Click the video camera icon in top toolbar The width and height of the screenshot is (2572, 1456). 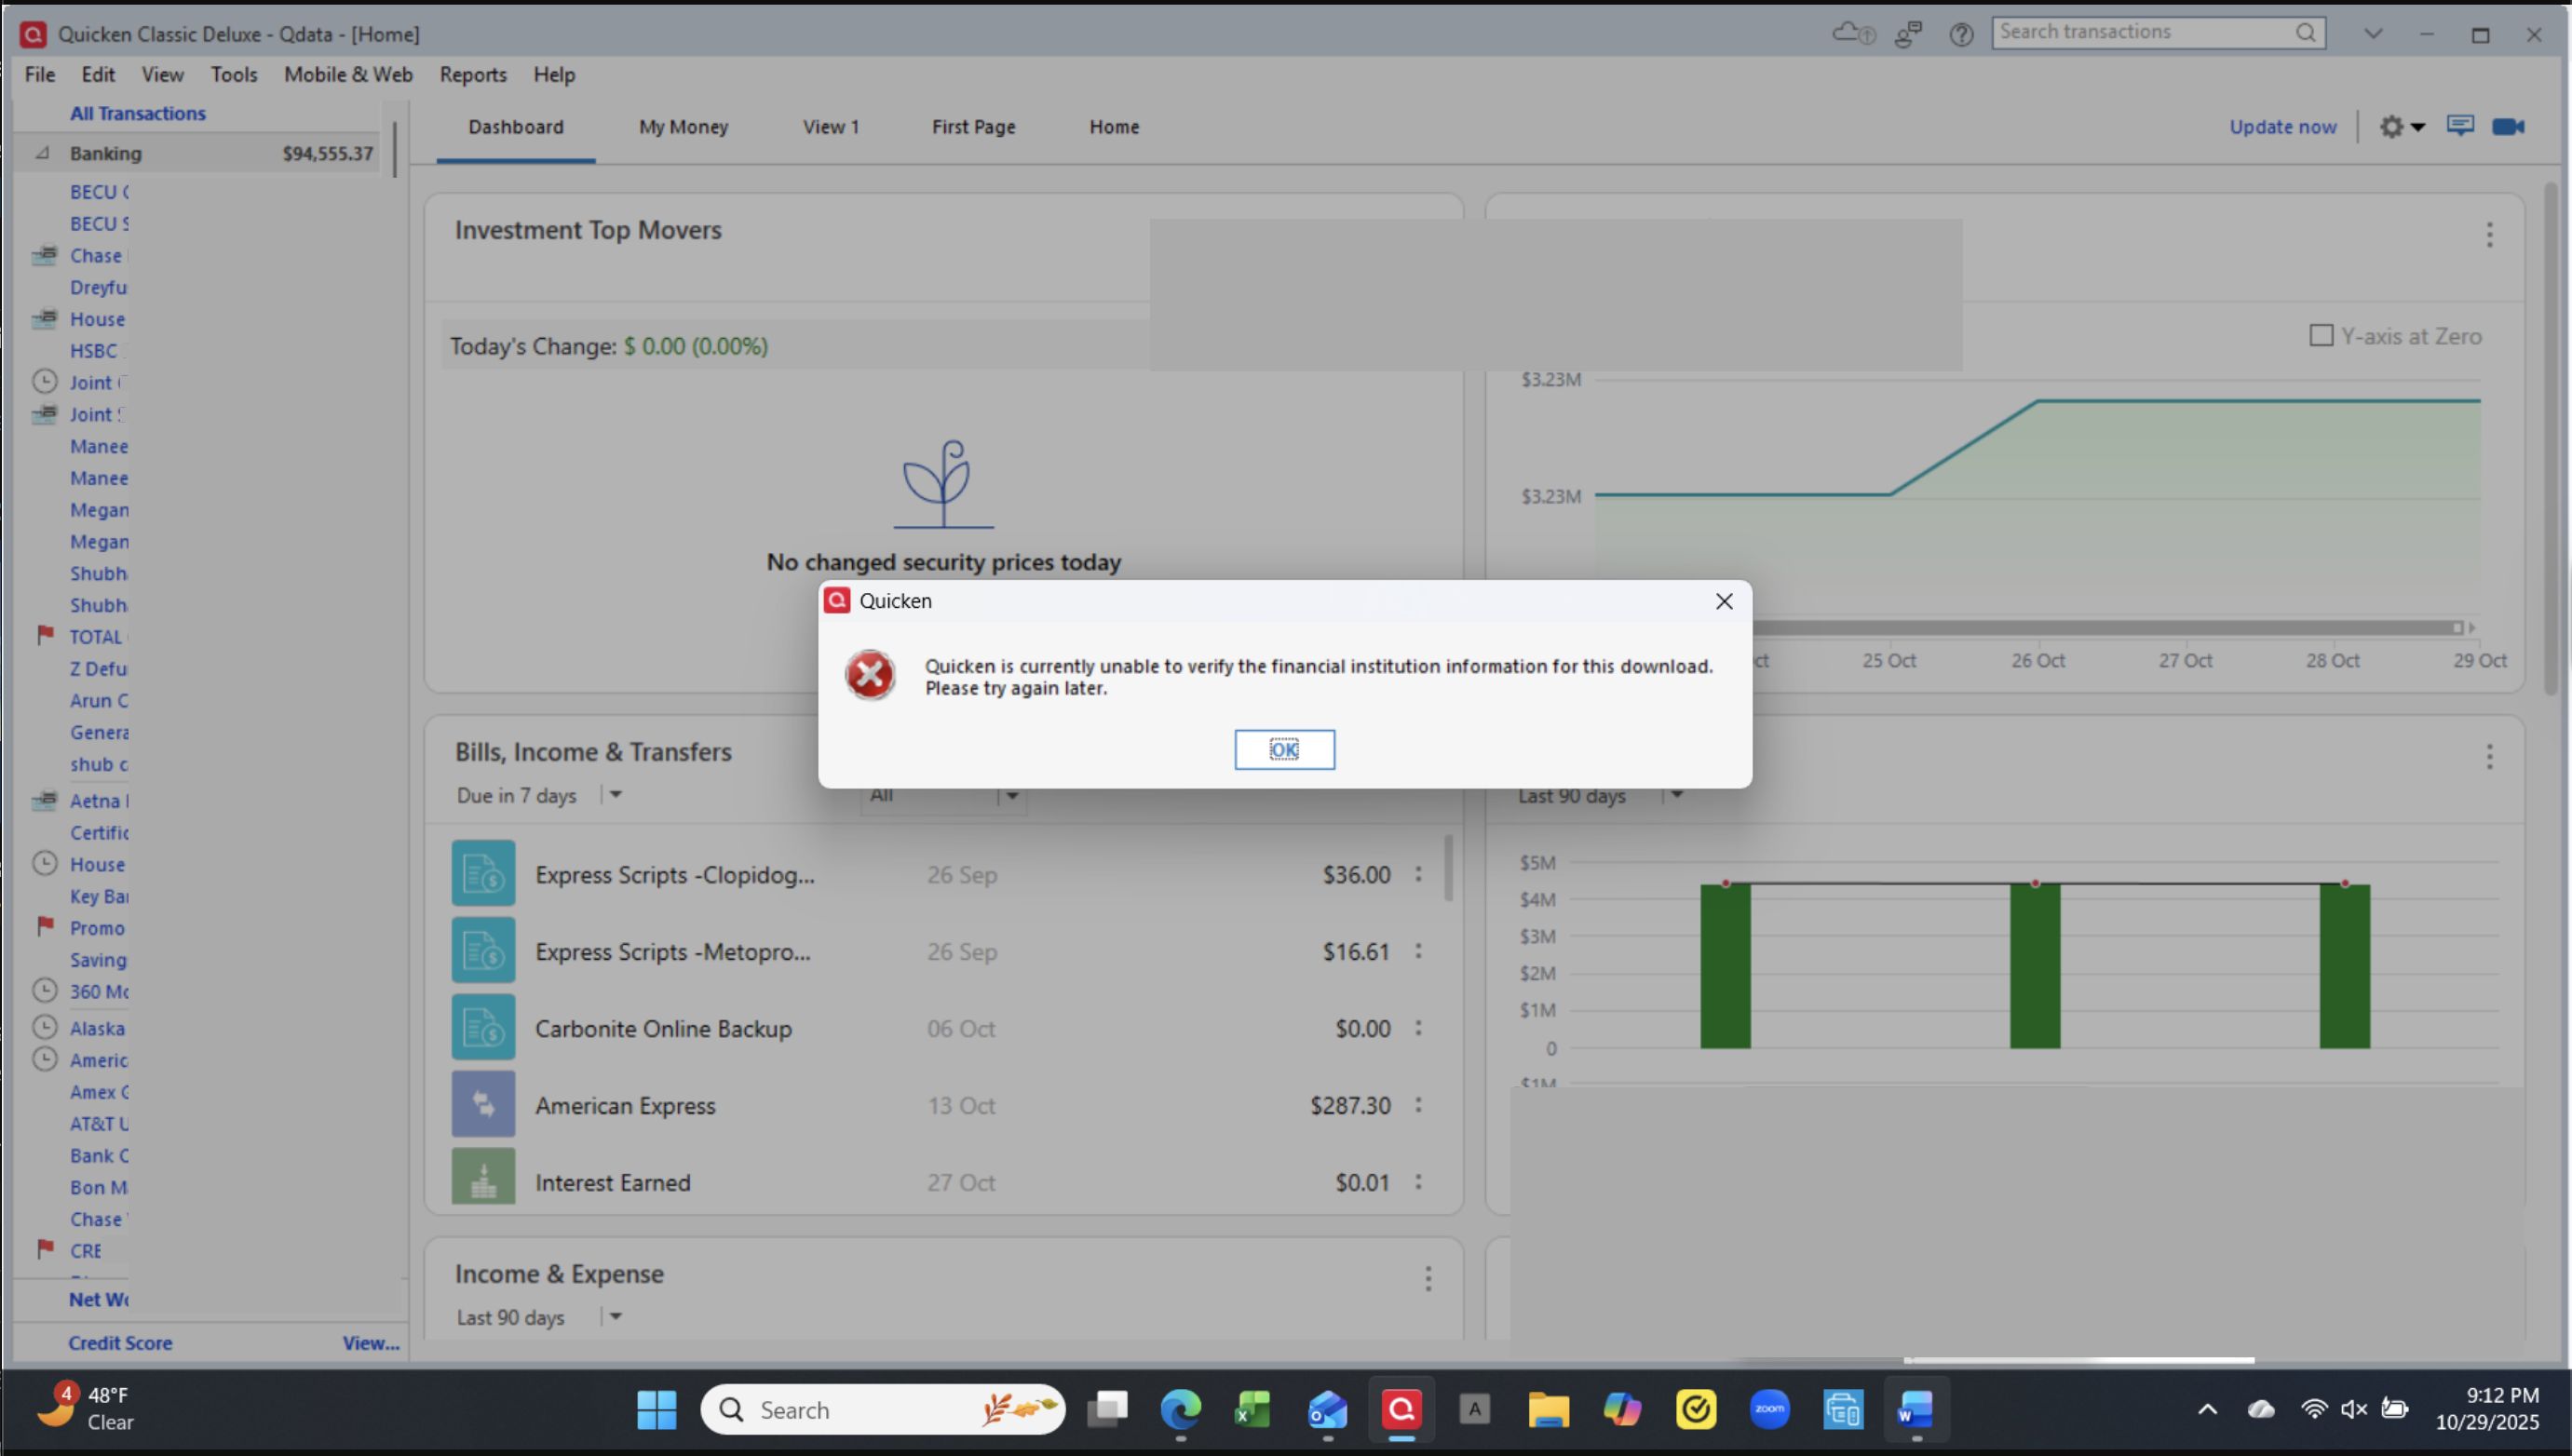[2508, 127]
